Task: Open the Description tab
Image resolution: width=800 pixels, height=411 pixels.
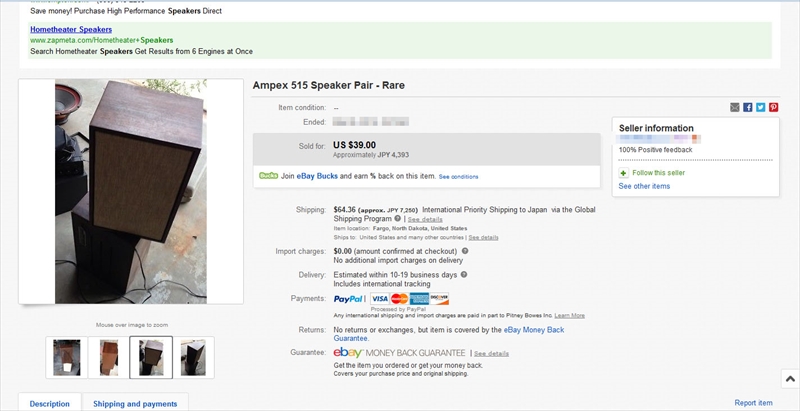Action: (x=49, y=403)
